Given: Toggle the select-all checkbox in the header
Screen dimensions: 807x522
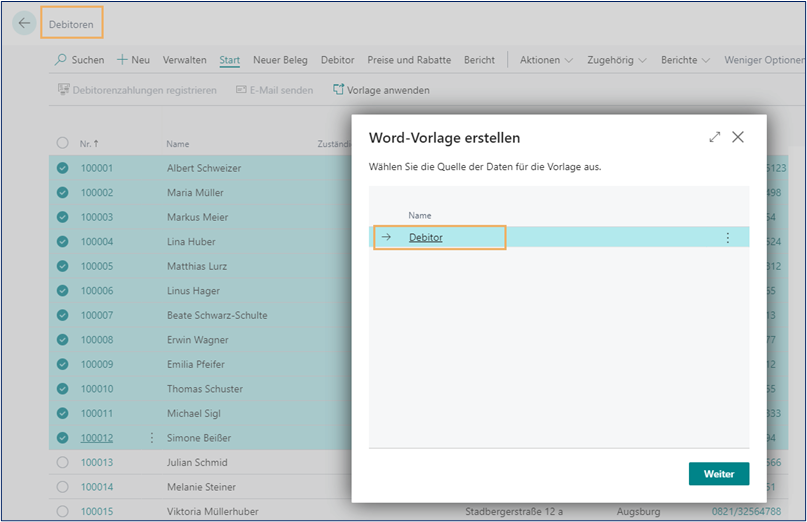Looking at the screenshot, I should pyautogui.click(x=63, y=143).
